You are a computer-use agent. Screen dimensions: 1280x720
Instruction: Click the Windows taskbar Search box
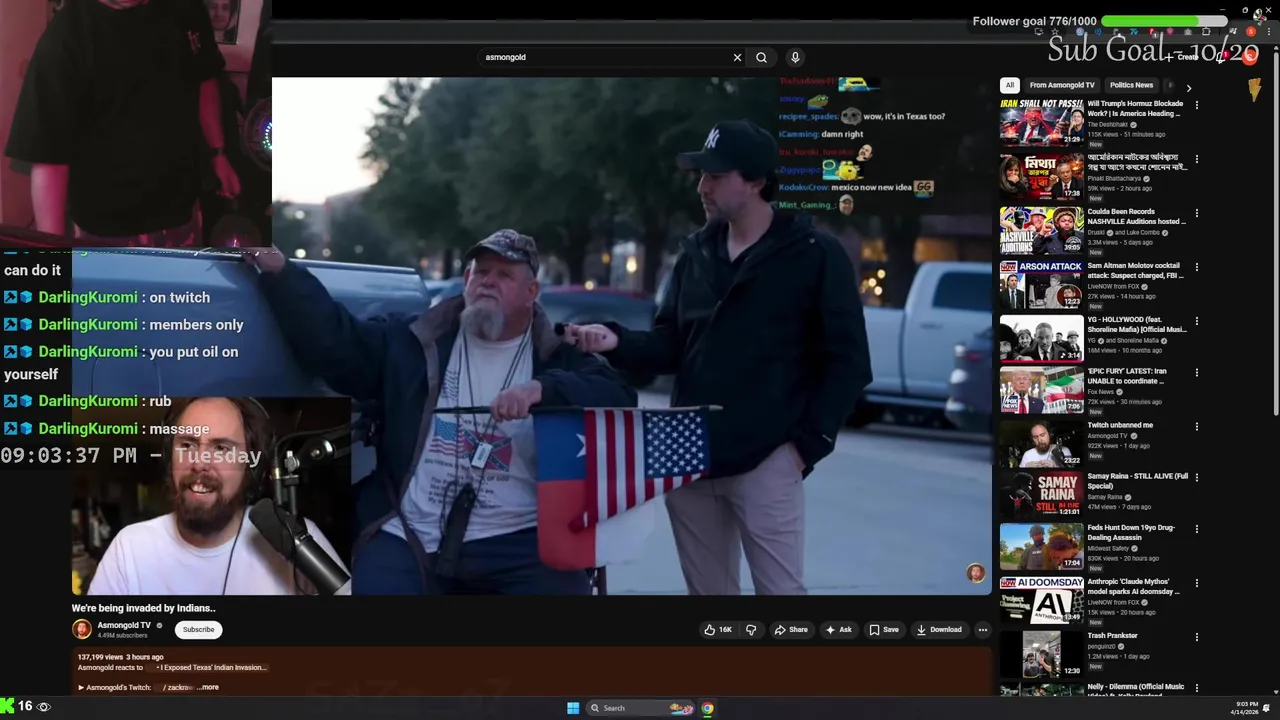(x=640, y=708)
